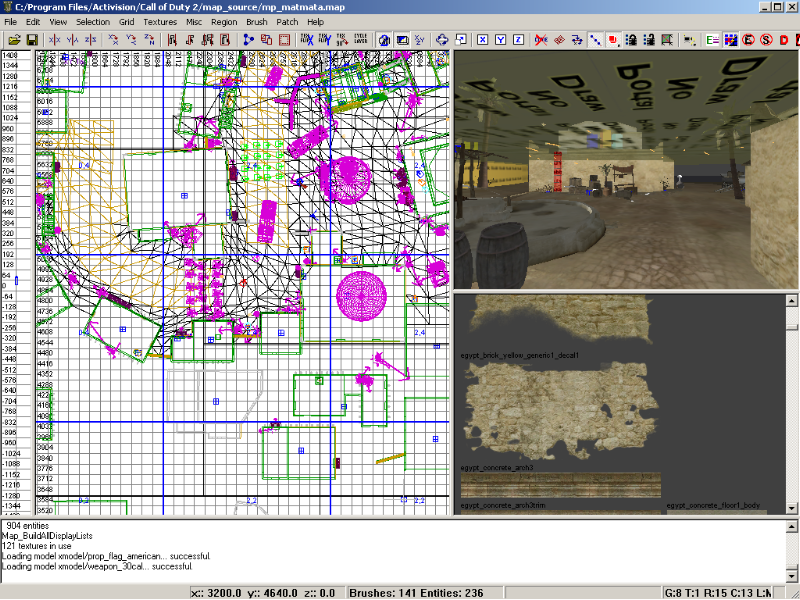Toggle the blue grid lightning icon
This screenshot has width=800, height=600.
[731, 40]
